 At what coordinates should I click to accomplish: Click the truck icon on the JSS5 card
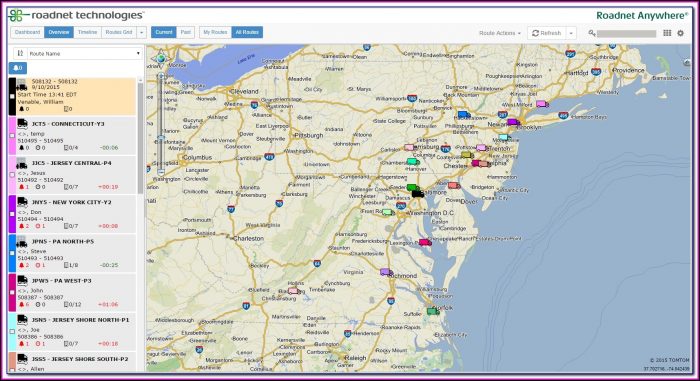click(x=22, y=359)
